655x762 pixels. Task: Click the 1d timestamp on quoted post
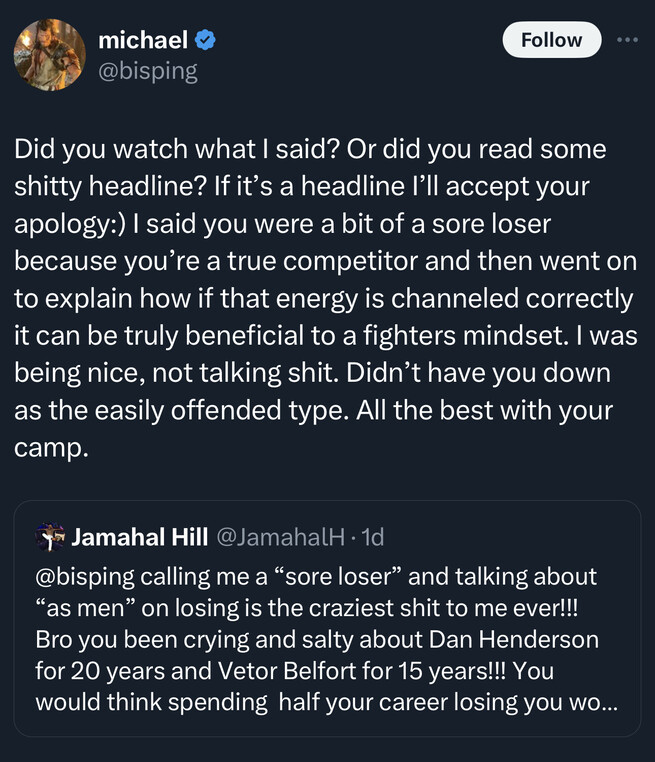coord(373,537)
